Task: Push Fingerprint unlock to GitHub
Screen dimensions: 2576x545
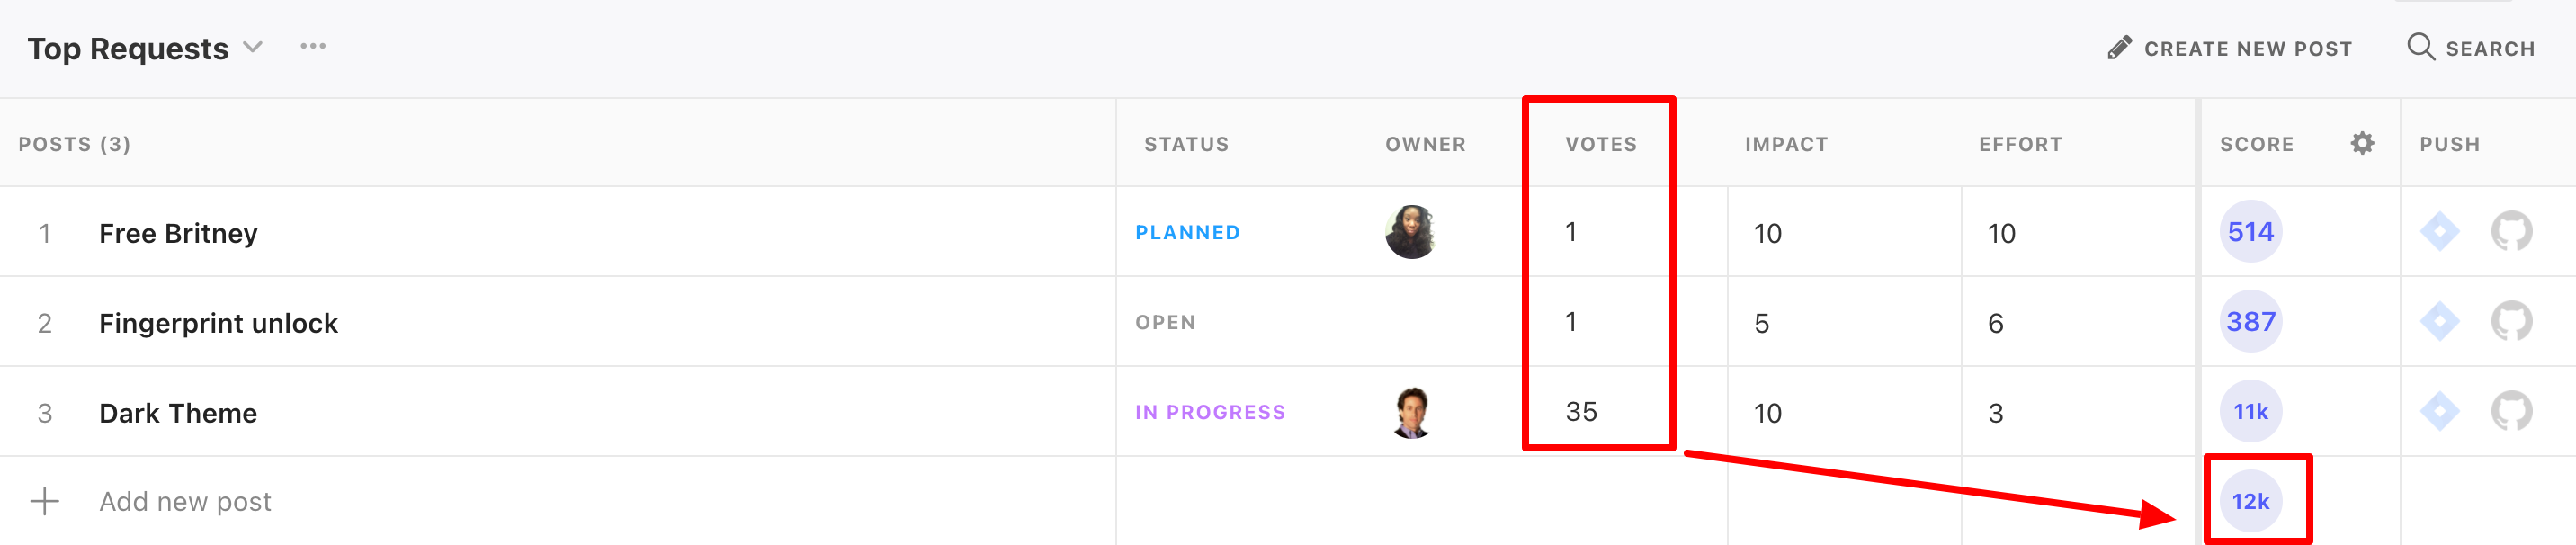Action: [2511, 322]
